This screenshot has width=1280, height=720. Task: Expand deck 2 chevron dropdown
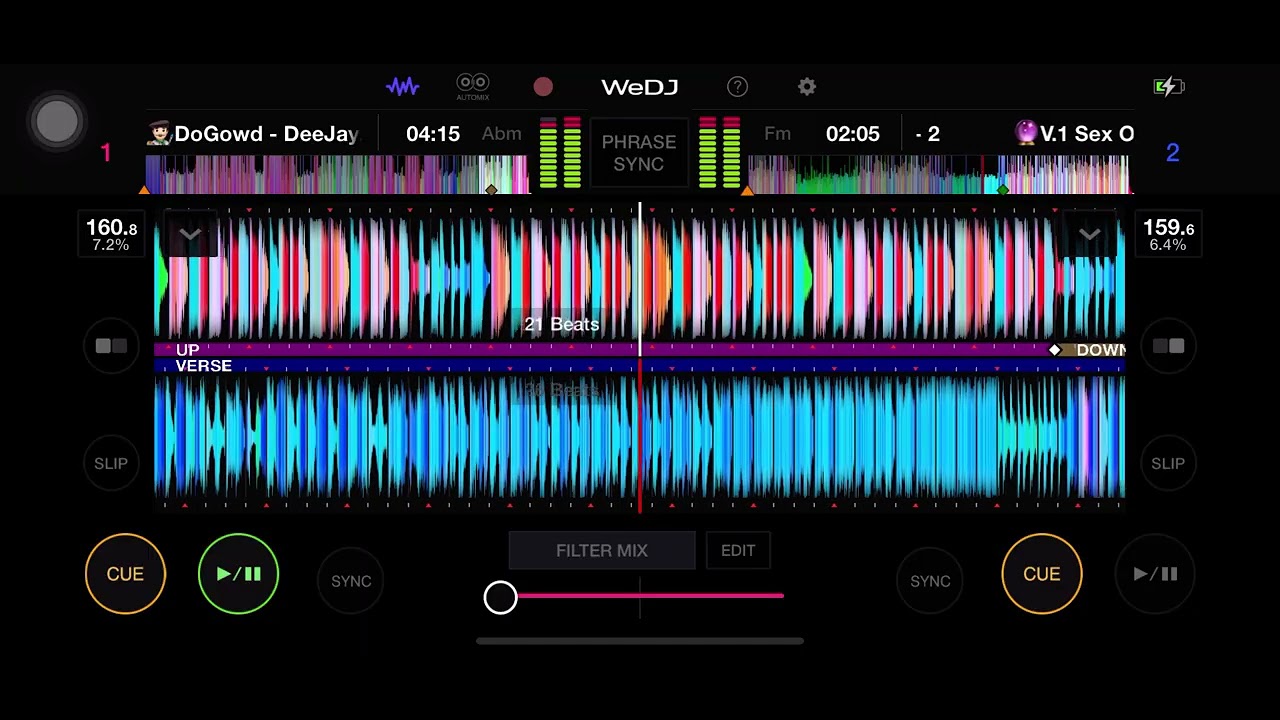click(x=1090, y=234)
